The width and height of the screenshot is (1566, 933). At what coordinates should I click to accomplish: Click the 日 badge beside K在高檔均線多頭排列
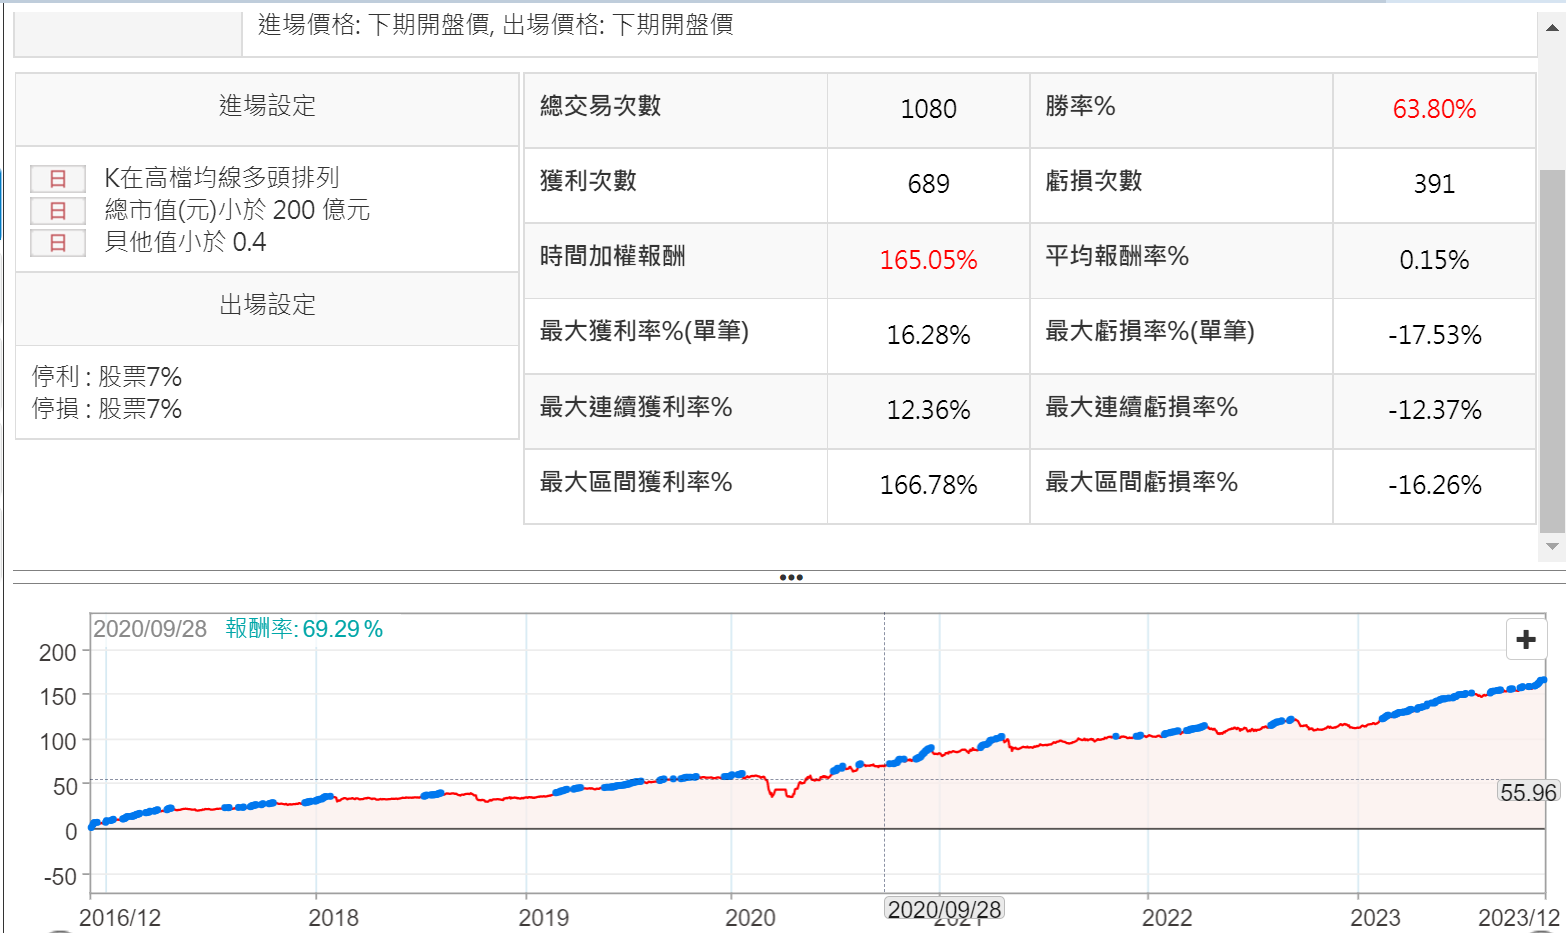click(57, 179)
